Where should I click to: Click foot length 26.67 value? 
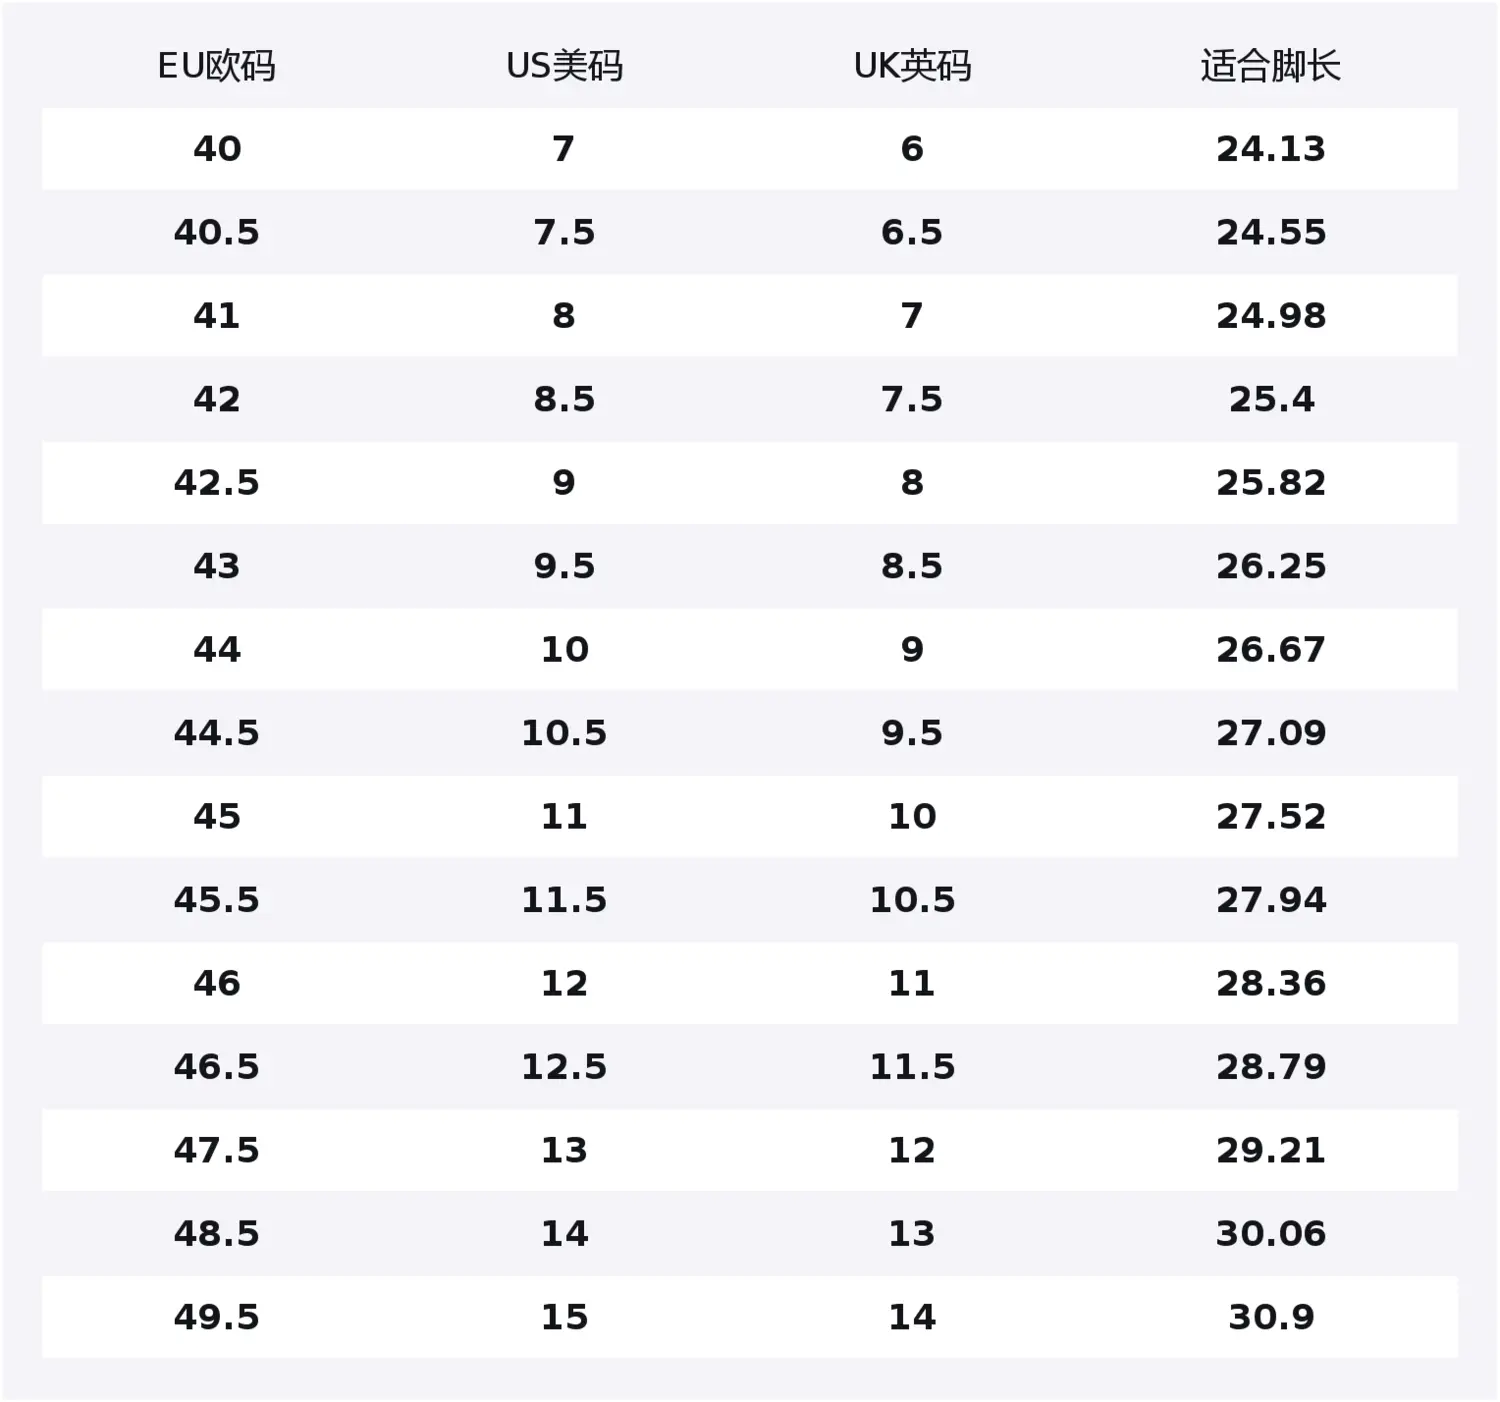(1271, 650)
